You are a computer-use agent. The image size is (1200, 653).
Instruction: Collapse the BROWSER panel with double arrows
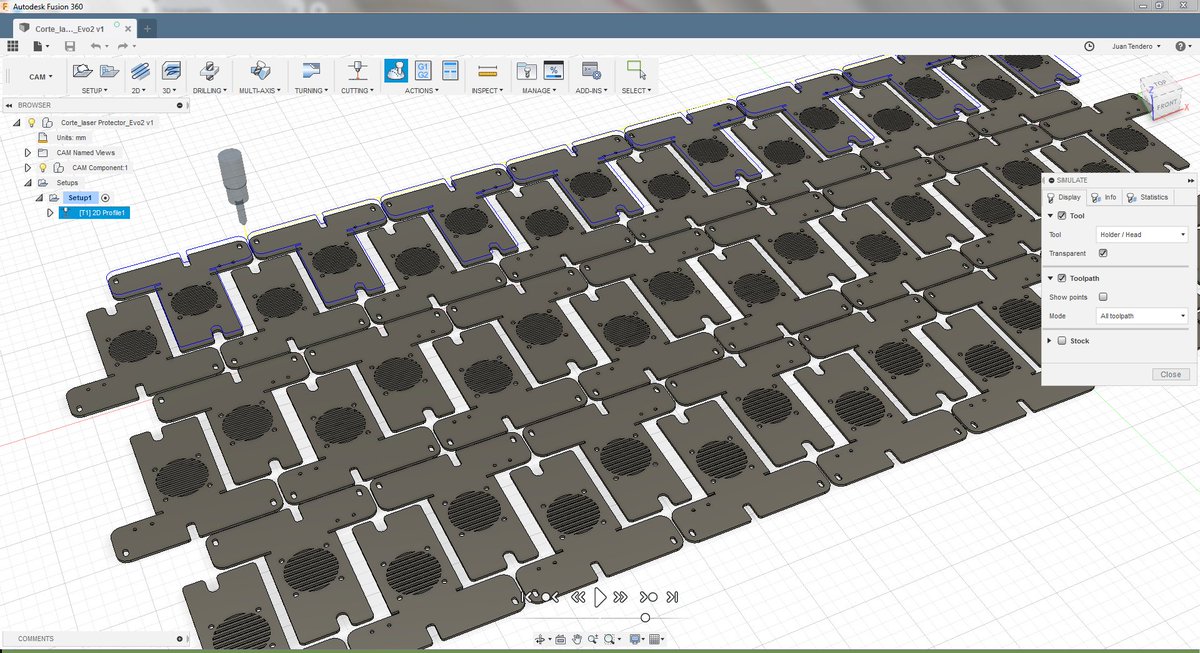[9, 105]
